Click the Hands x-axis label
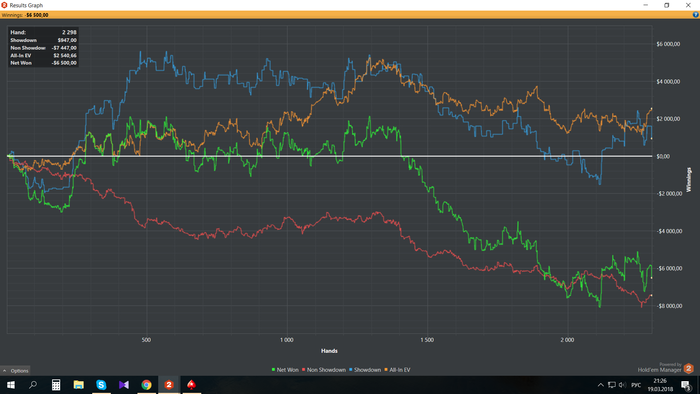700x394 pixels. (x=329, y=351)
